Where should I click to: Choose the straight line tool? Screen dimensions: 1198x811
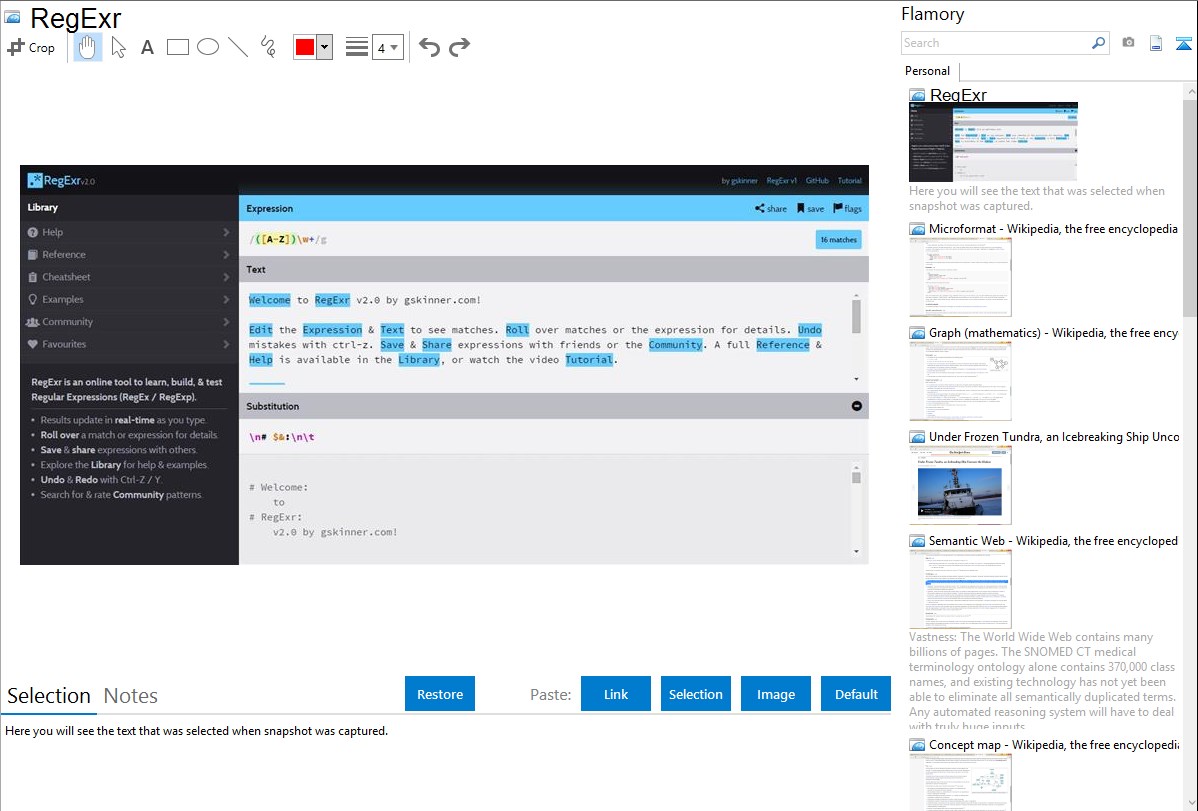click(x=238, y=47)
